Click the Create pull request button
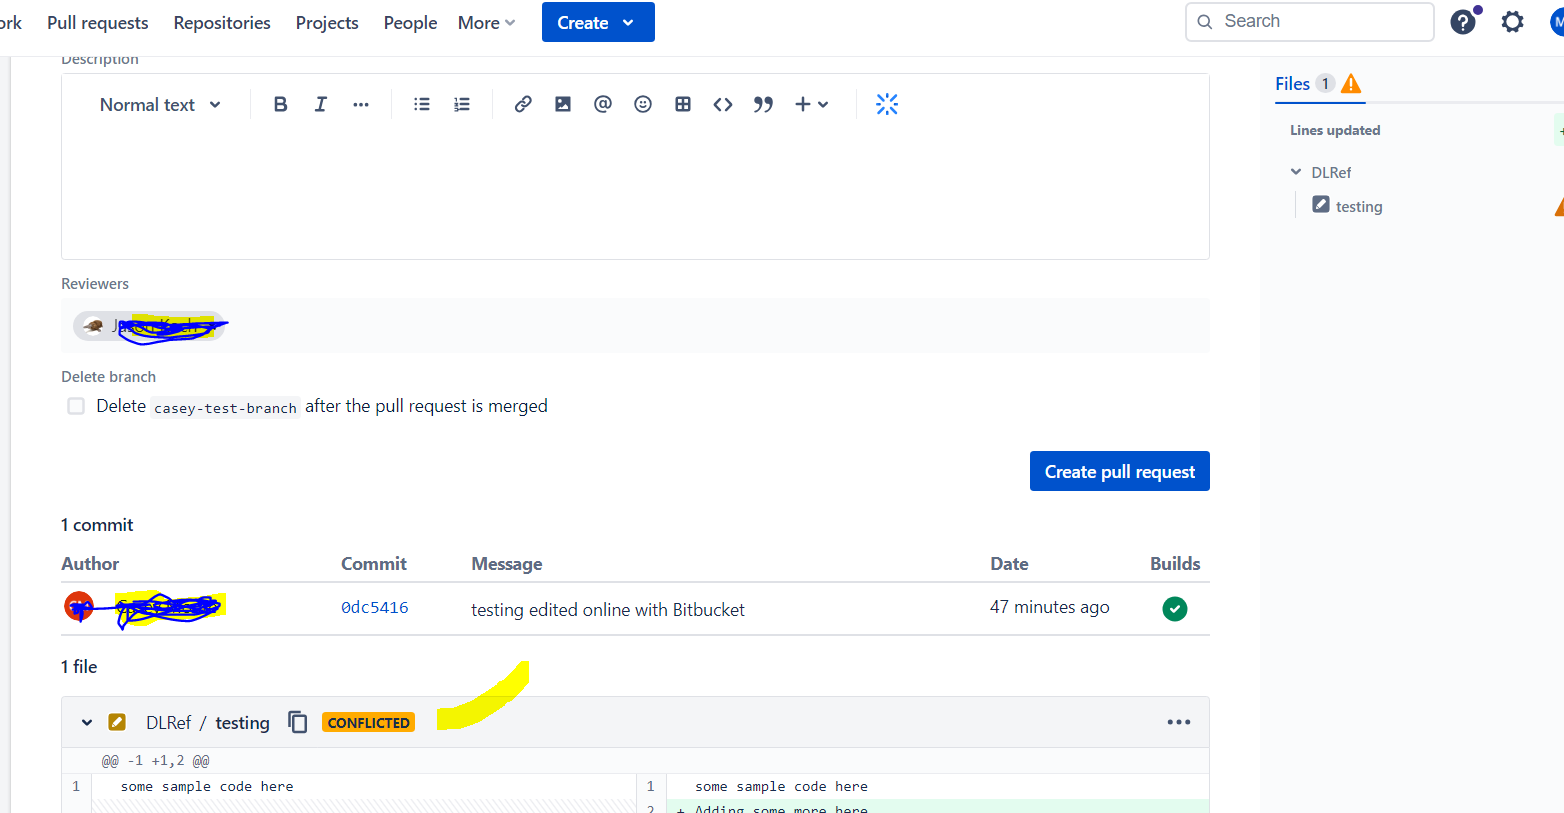Screen dimensions: 1564x813 click(x=1120, y=471)
